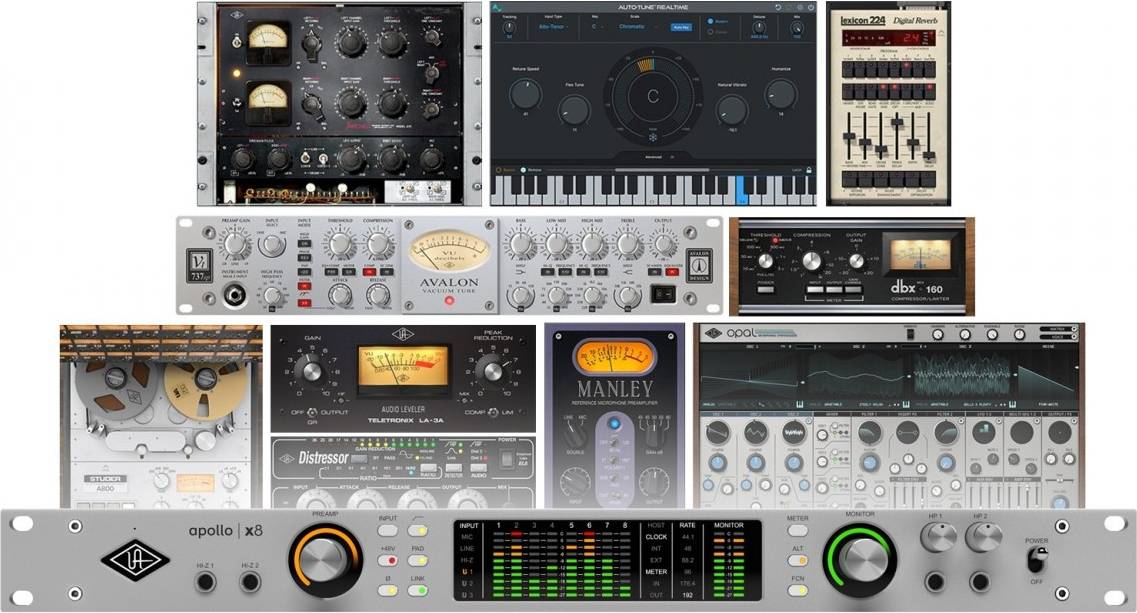The height and width of the screenshot is (613, 1137).
Task: Click the Manley Gain dB rotary selector
Action: point(655,436)
